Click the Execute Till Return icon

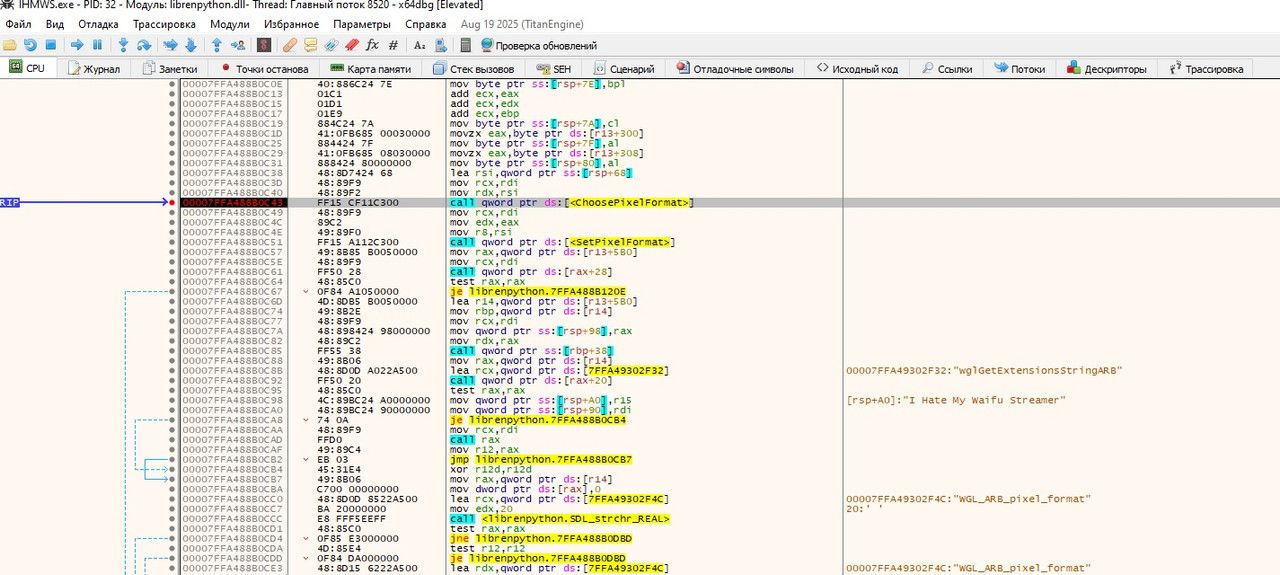point(217,45)
